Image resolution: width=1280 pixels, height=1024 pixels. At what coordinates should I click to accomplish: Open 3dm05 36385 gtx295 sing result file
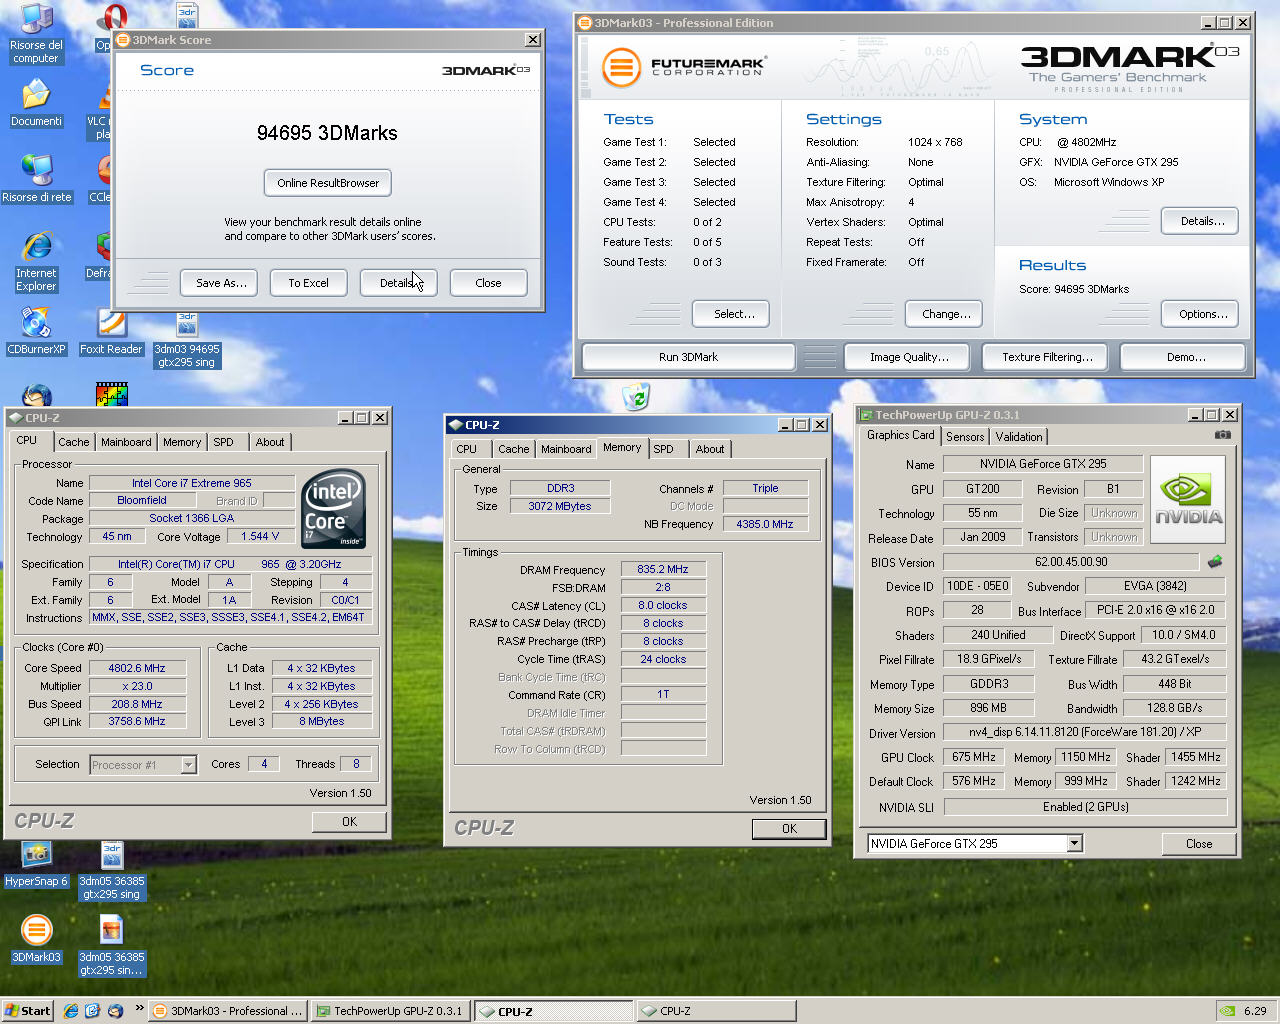click(112, 870)
